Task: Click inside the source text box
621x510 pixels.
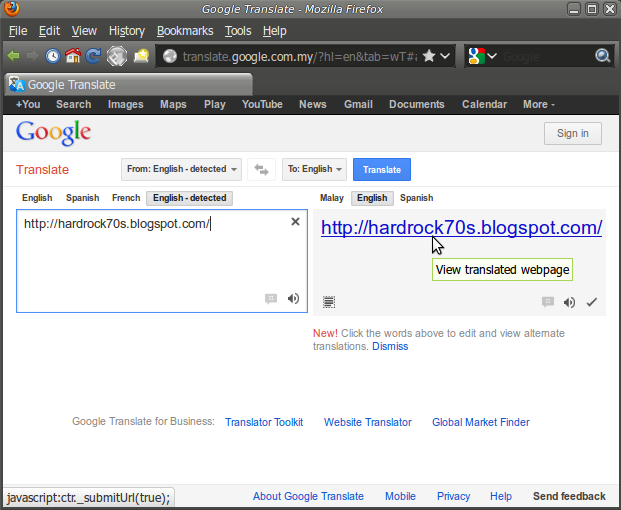Action: pos(162,261)
